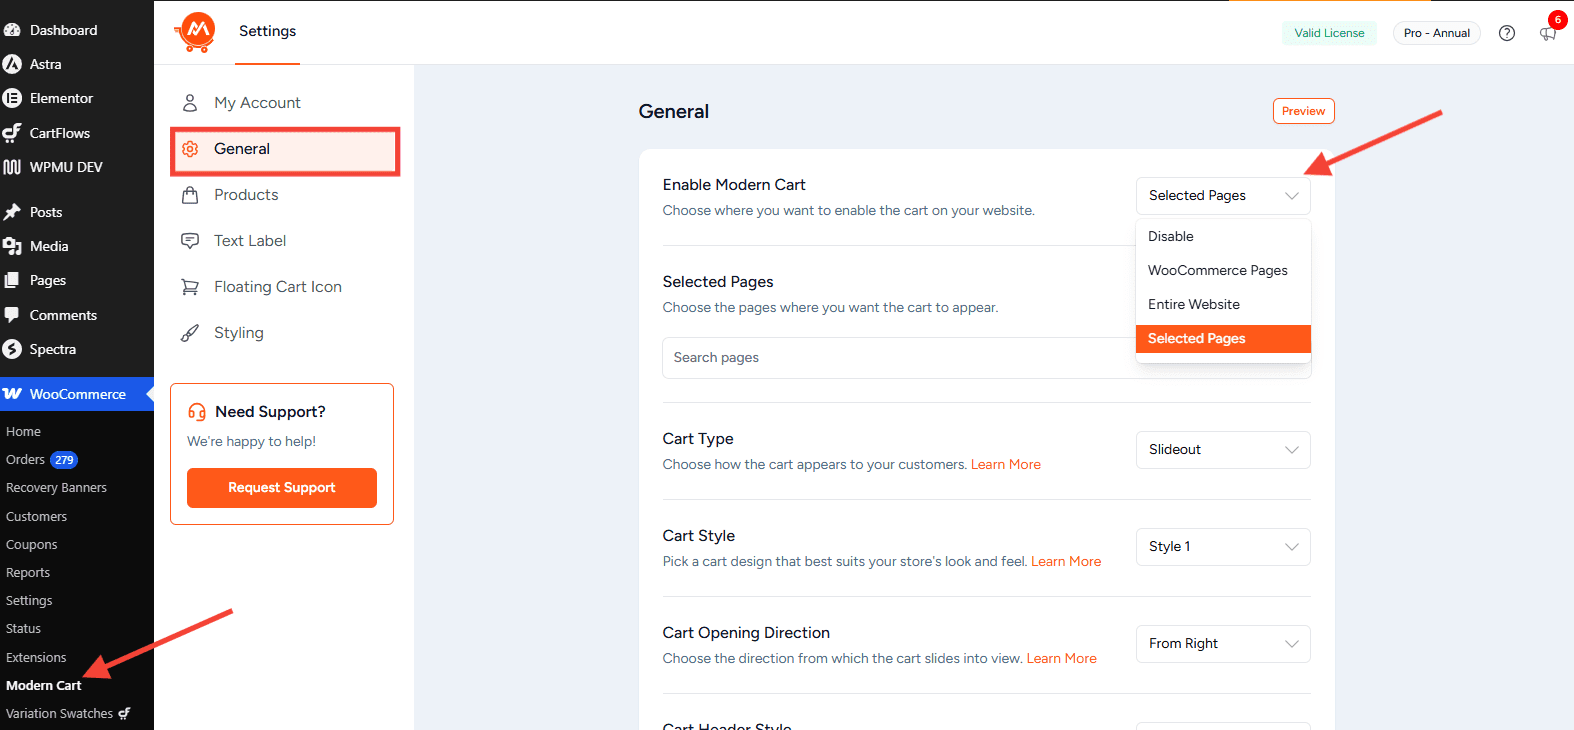Click the Request Support button
The height and width of the screenshot is (730, 1574).
click(282, 488)
